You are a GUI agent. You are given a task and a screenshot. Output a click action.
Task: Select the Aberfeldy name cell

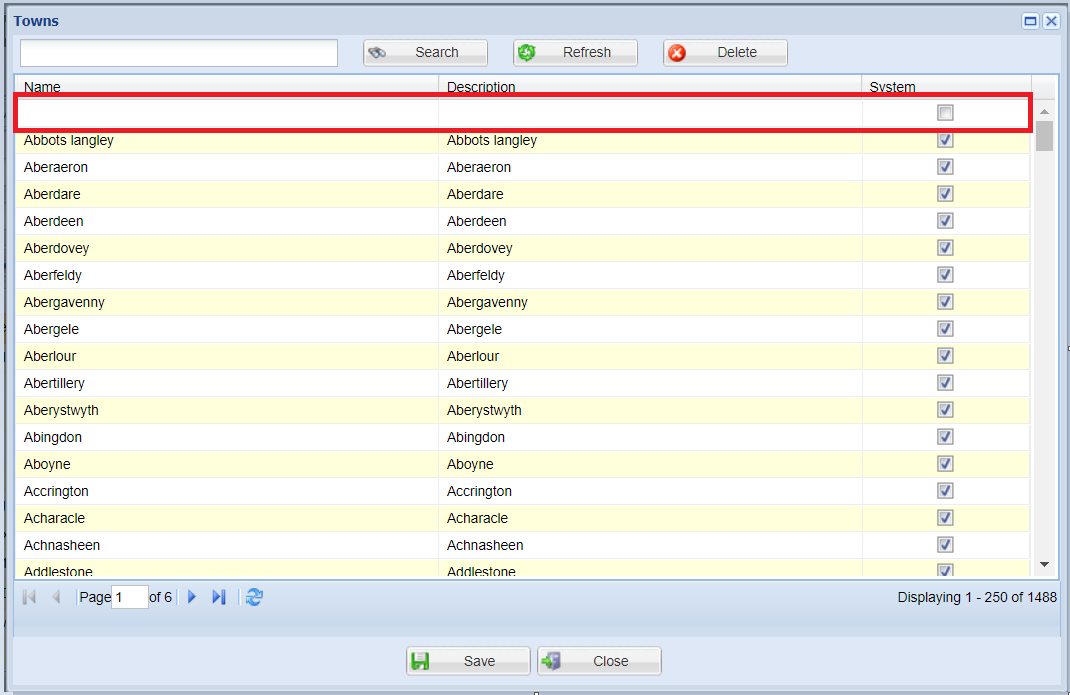click(x=227, y=275)
